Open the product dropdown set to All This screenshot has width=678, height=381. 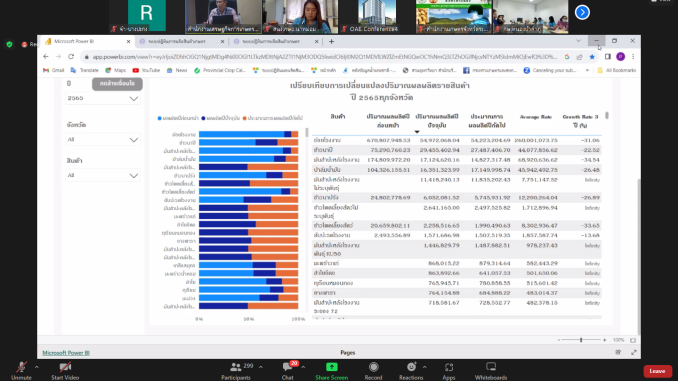coord(102,176)
